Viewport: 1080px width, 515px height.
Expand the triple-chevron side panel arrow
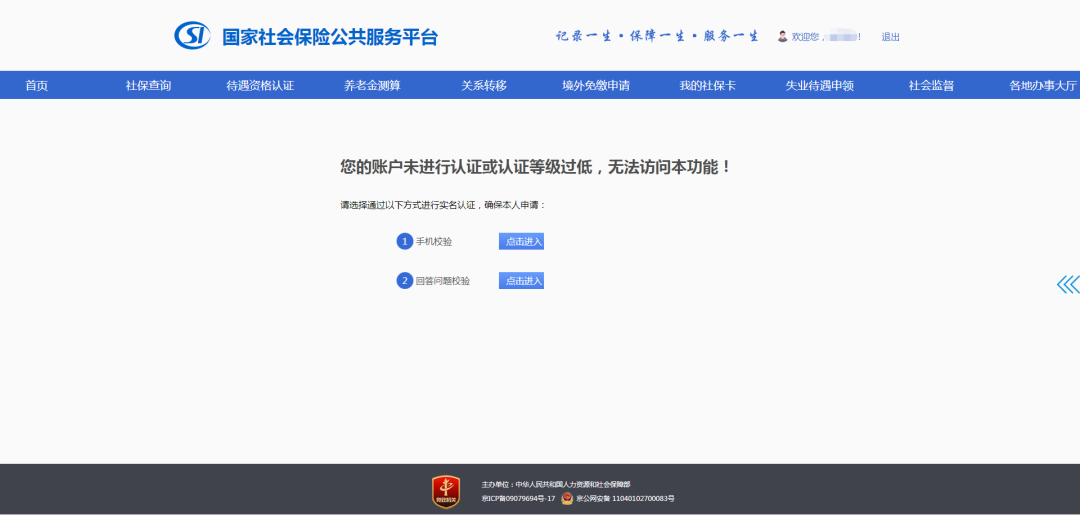click(1067, 285)
